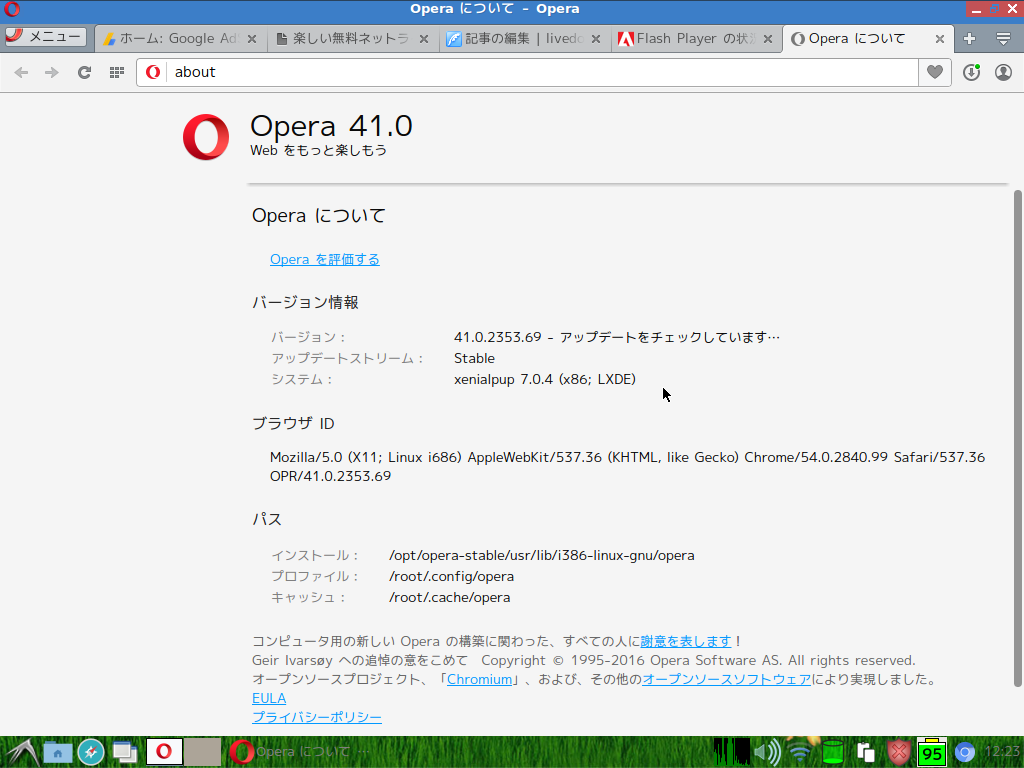Go back to previous page
The width and height of the screenshot is (1024, 768).
(21, 72)
